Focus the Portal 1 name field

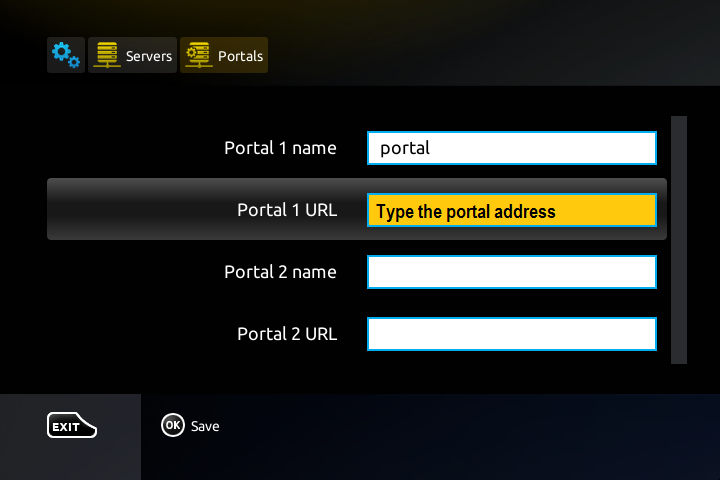coord(511,148)
